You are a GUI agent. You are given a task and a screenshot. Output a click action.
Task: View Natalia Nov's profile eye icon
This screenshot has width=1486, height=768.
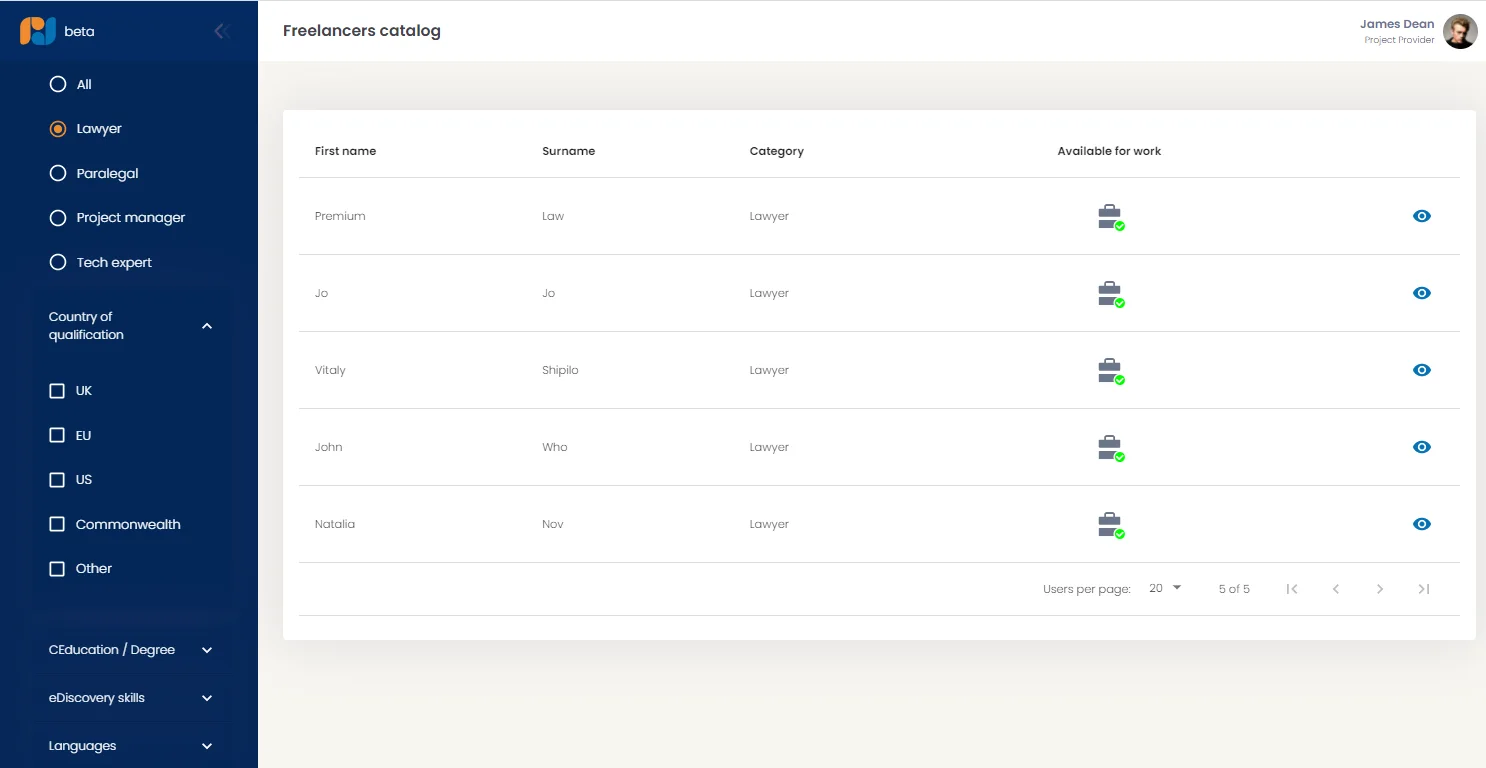[x=1422, y=524]
